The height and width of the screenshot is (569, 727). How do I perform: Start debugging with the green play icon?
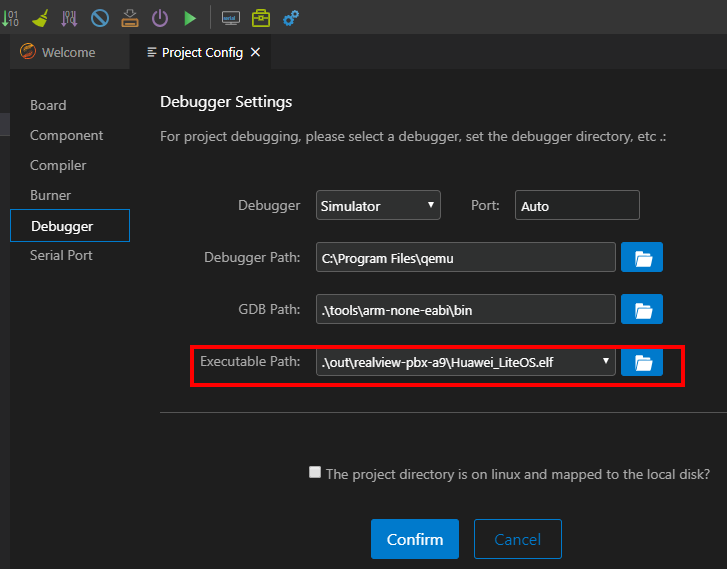pos(190,17)
